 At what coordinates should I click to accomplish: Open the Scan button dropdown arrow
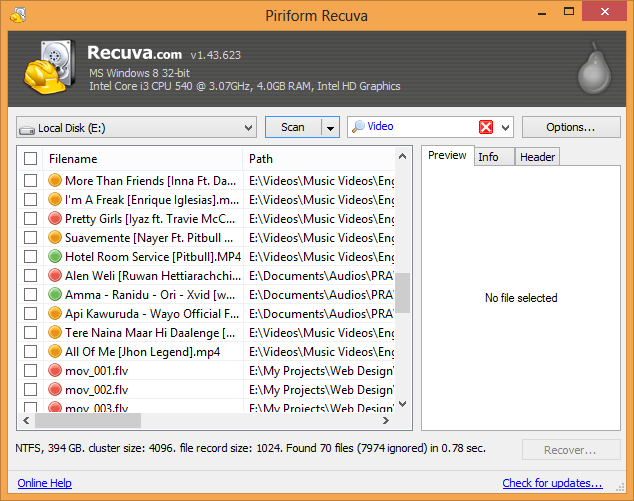coord(330,128)
